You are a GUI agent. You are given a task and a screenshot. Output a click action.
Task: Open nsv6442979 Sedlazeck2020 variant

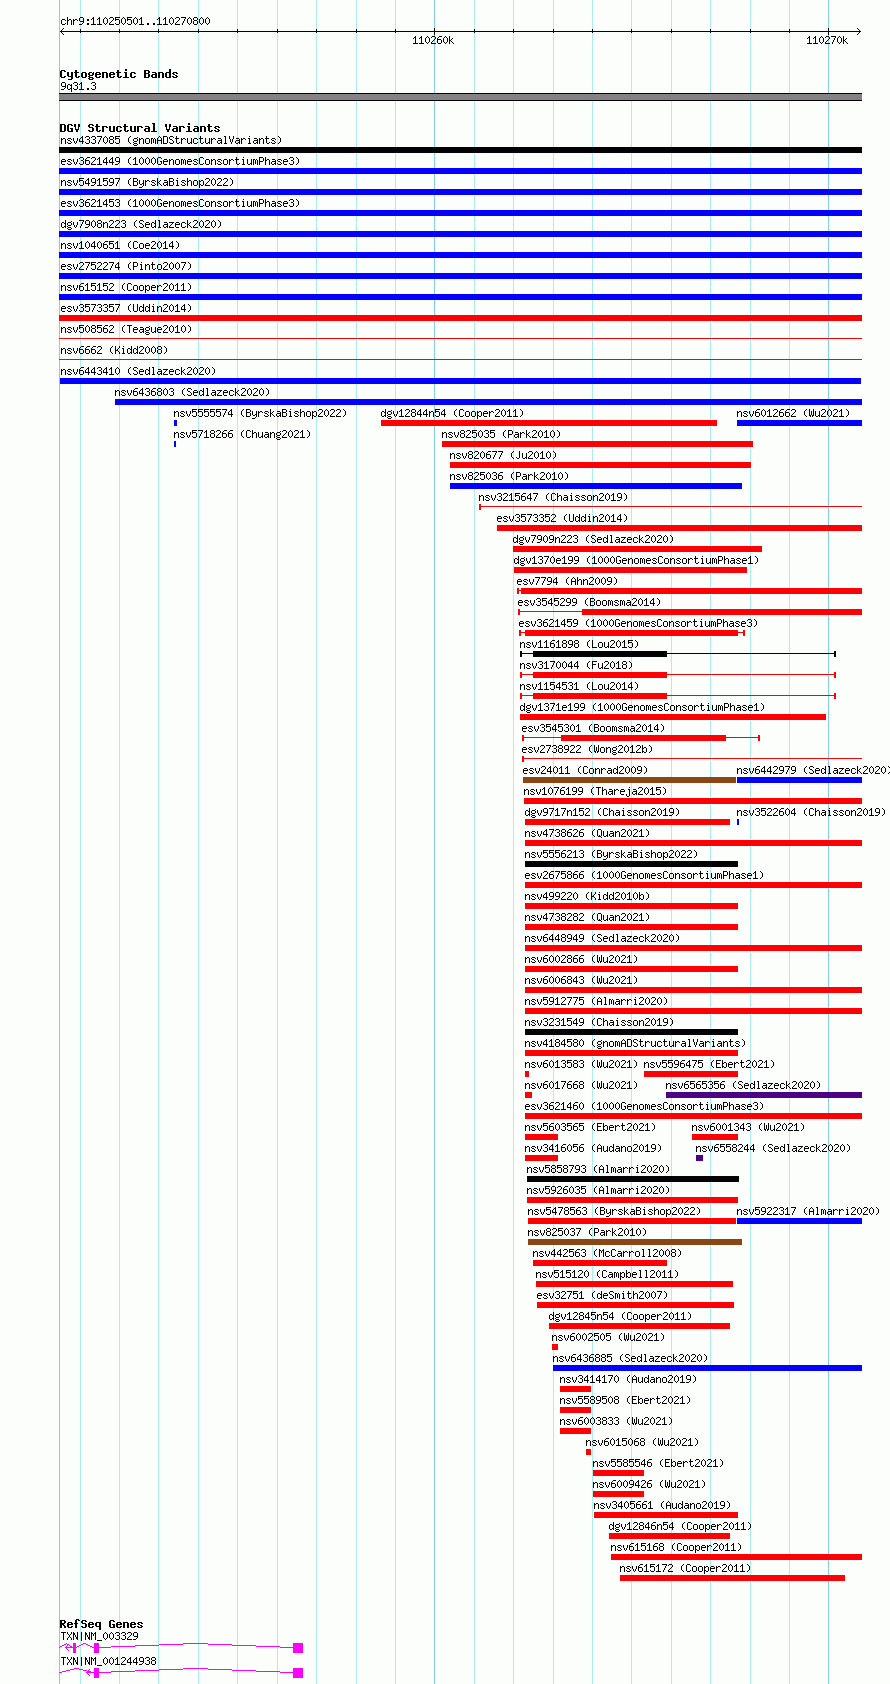coord(812,770)
